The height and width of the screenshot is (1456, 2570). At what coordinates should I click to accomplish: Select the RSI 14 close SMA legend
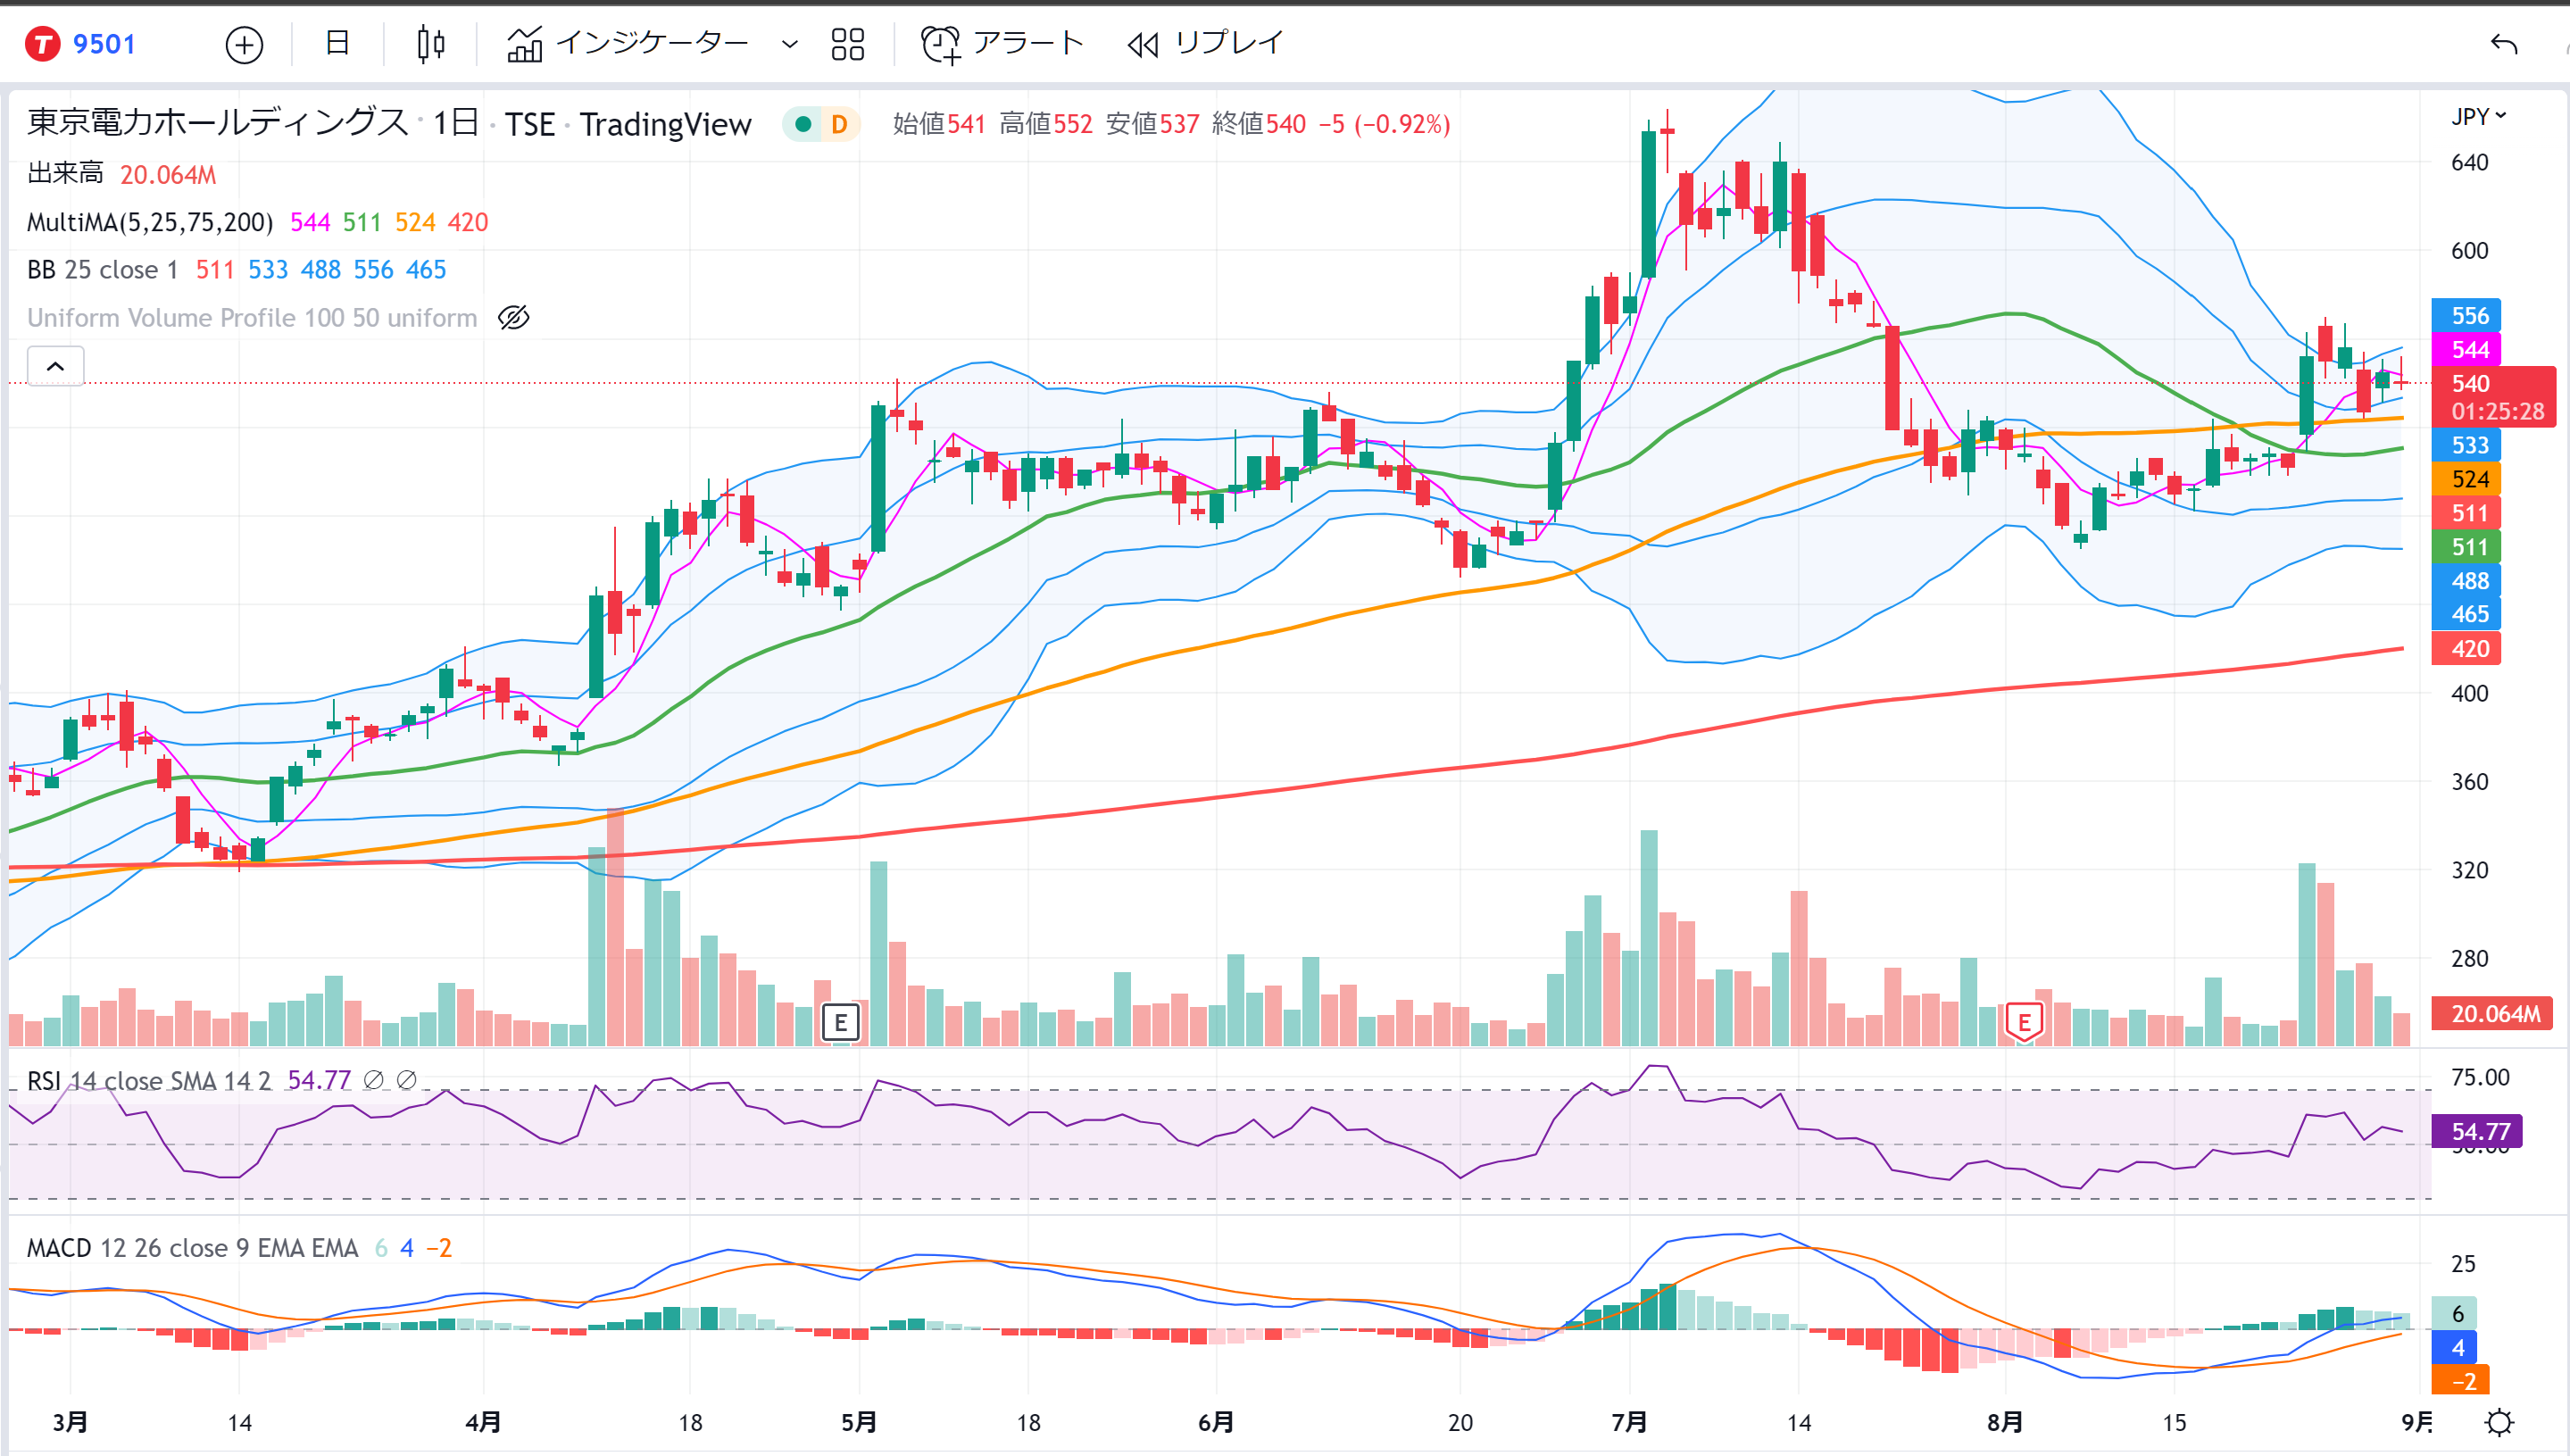(x=149, y=1080)
